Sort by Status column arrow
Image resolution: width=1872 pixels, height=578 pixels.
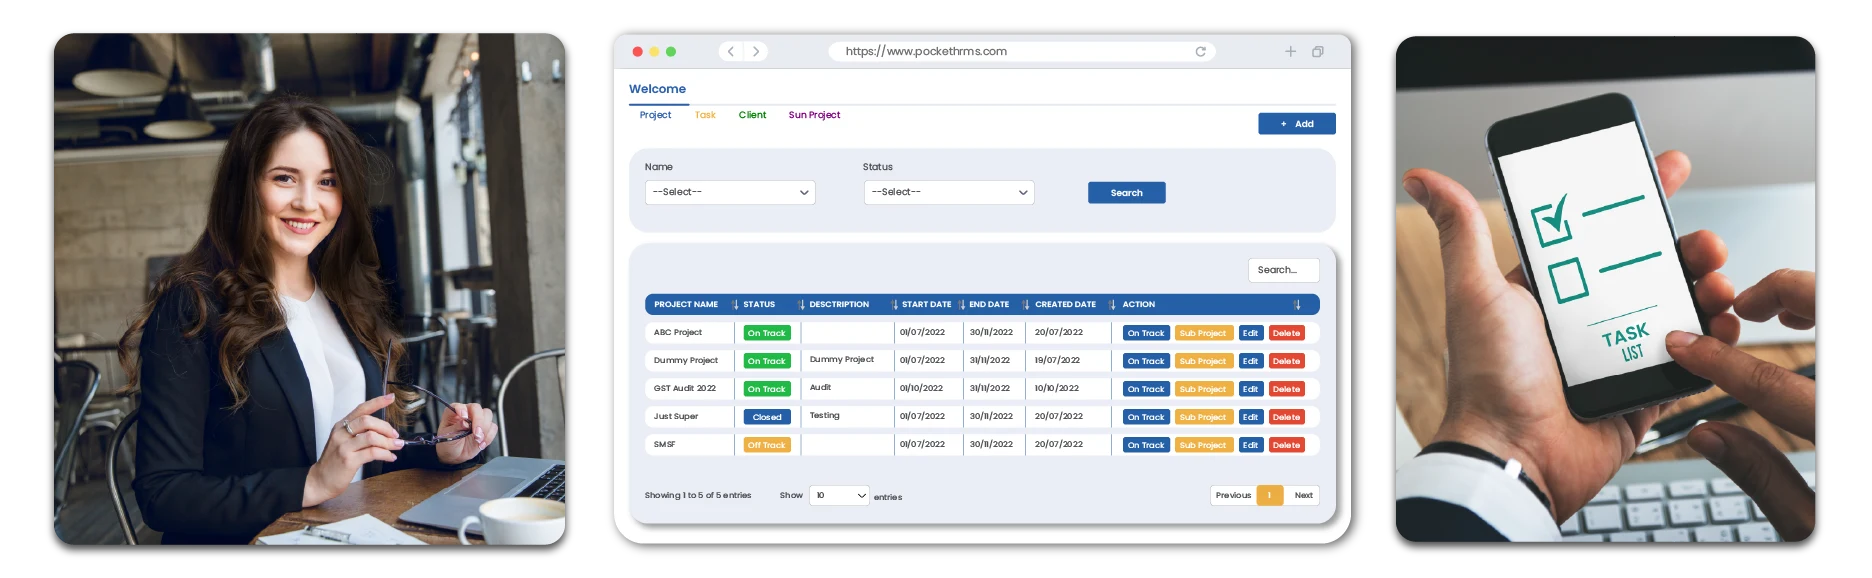point(801,304)
